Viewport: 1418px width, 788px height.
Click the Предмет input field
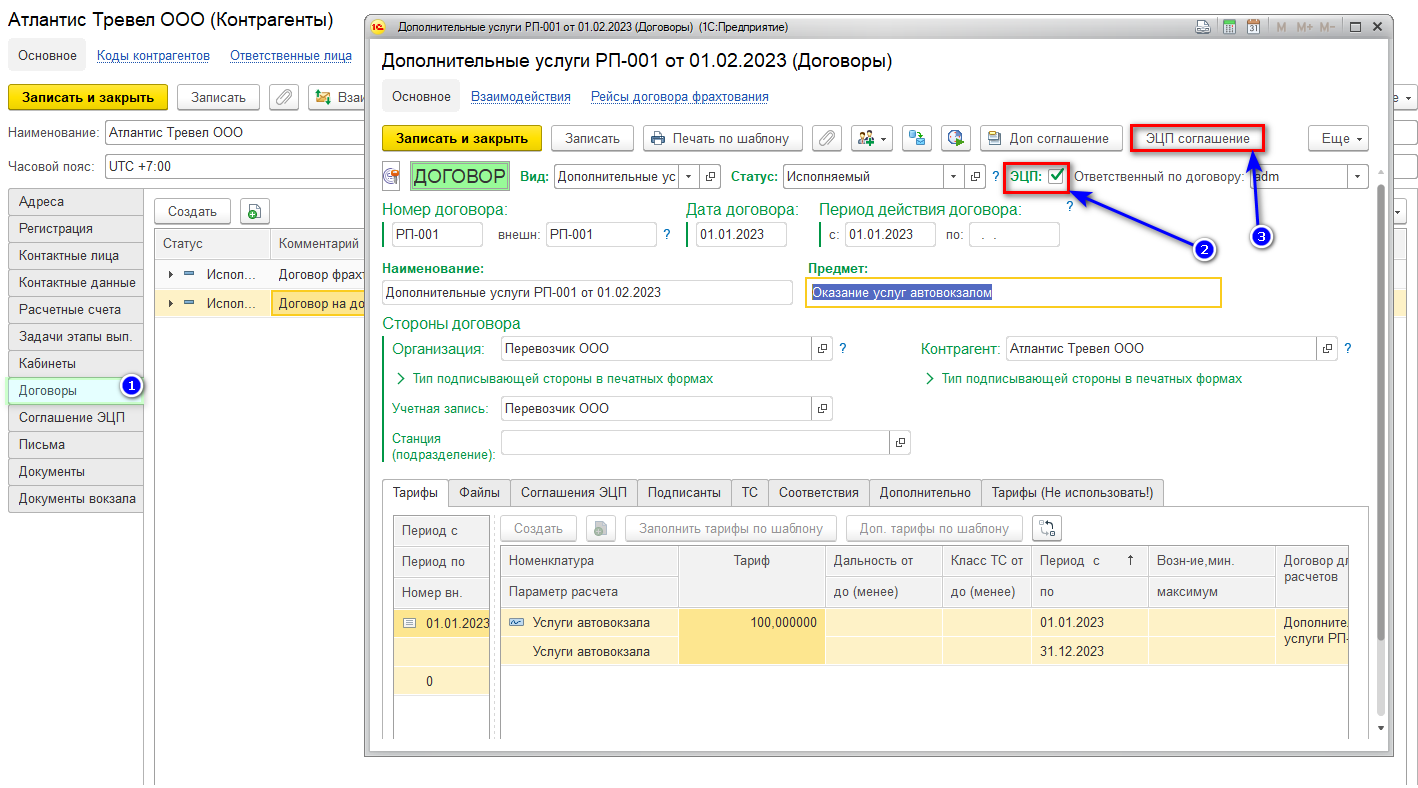[x=1013, y=292]
